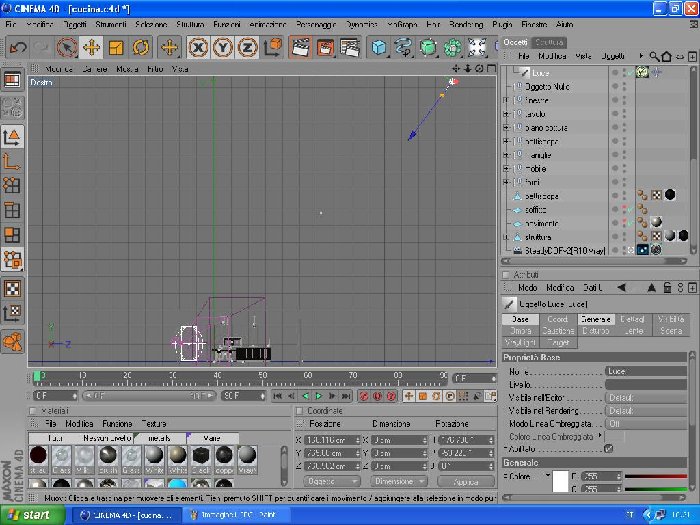The height and width of the screenshot is (525, 700).
Task: Toggle the Attivato checkbox
Action: 608,449
